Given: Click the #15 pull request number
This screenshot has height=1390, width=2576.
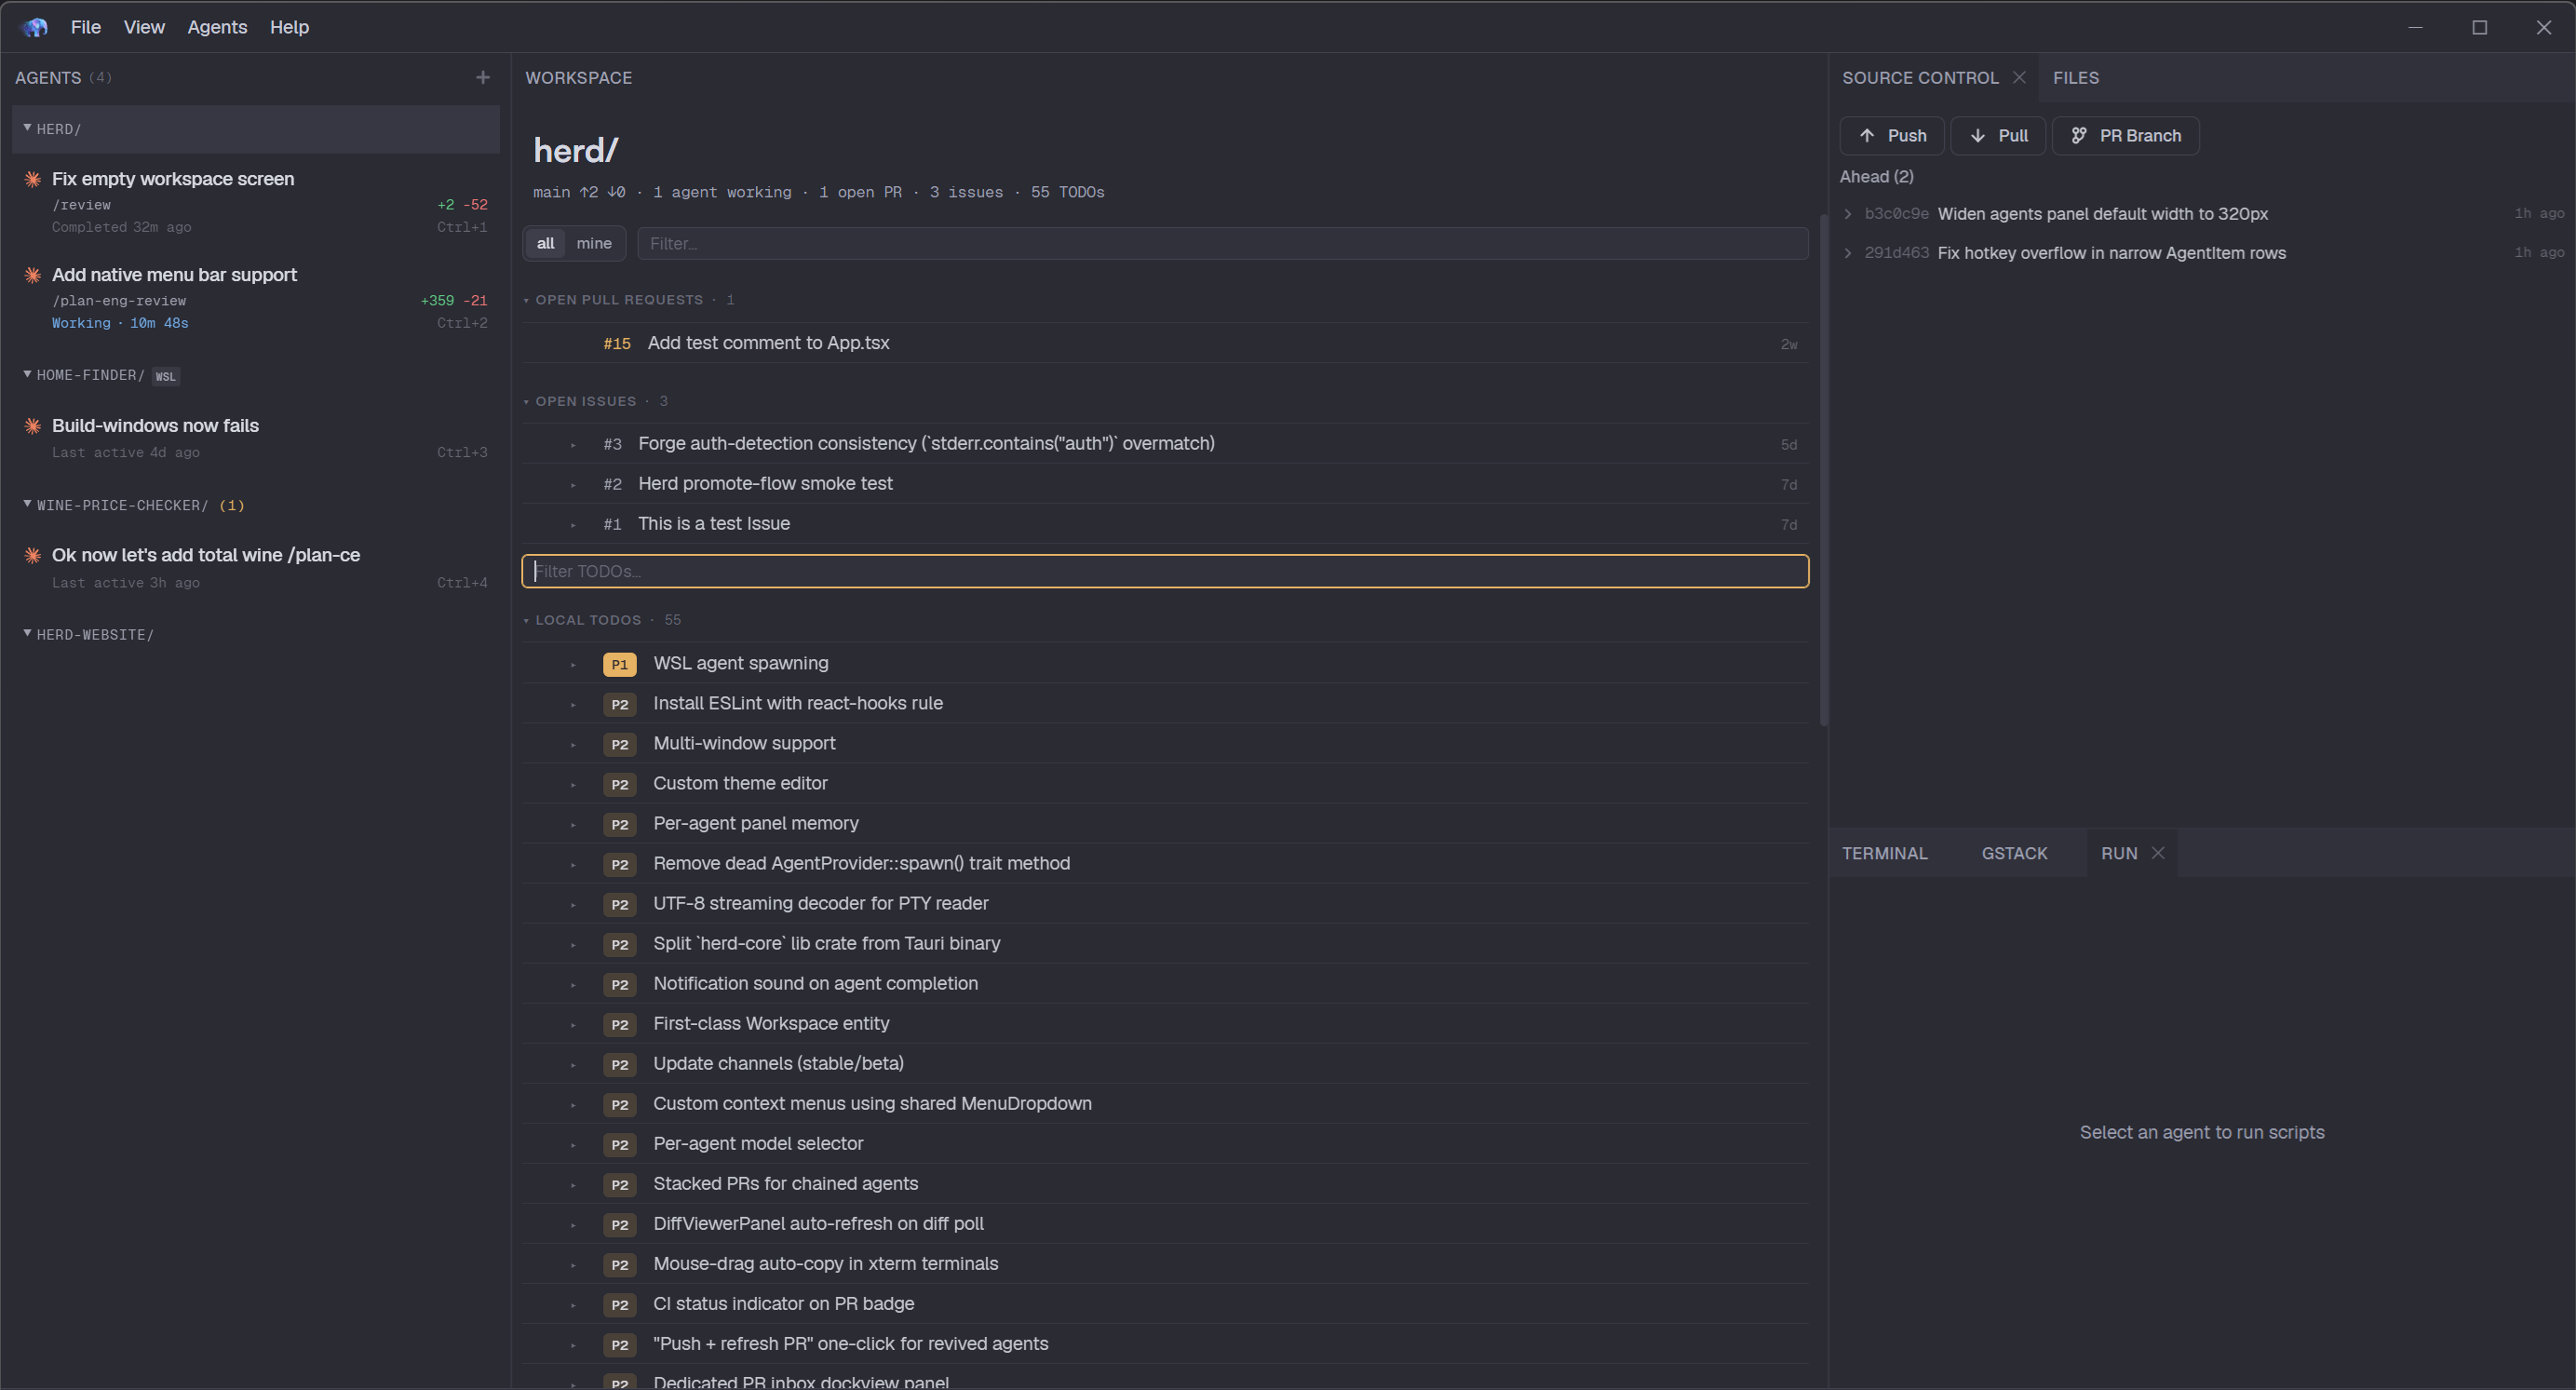Looking at the screenshot, I should point(617,343).
